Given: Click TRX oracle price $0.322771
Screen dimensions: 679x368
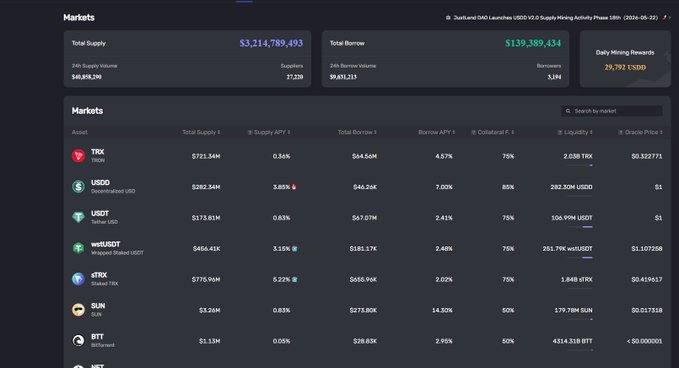Looking at the screenshot, I should click(647, 156).
